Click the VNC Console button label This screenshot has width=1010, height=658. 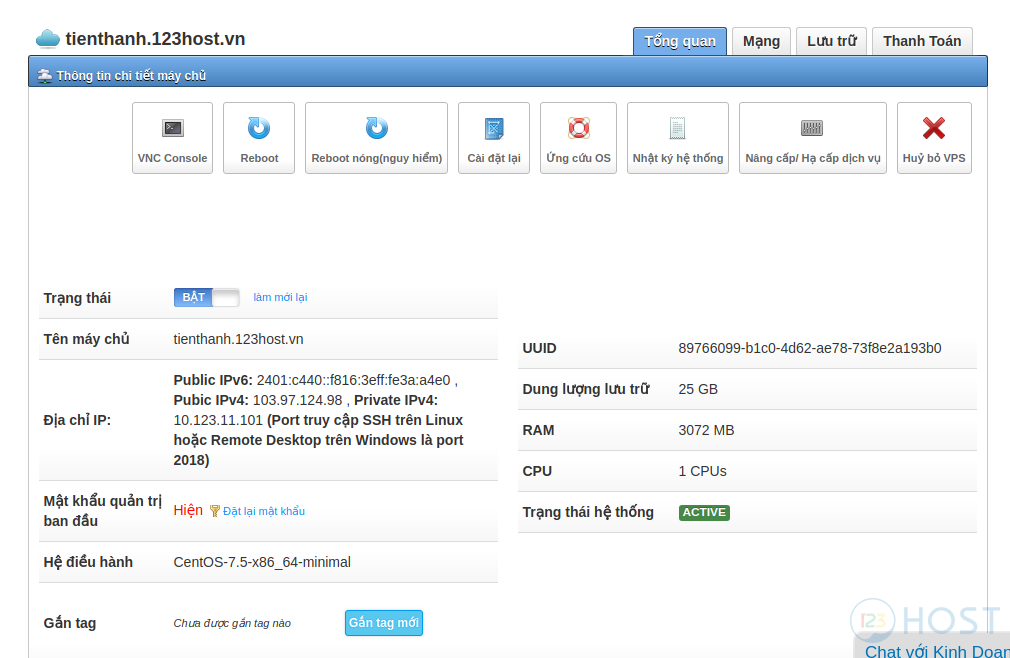[173, 158]
